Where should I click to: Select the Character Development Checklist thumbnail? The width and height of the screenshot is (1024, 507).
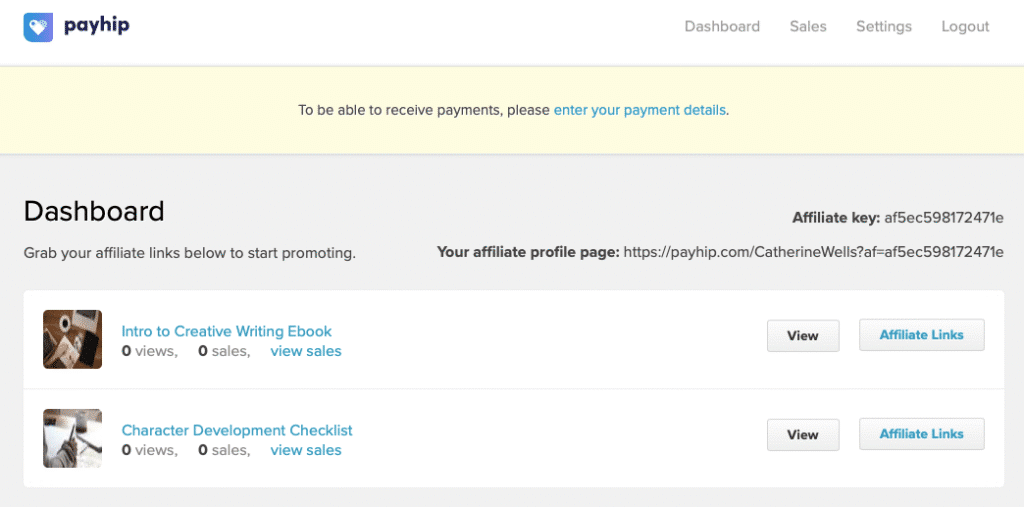pos(73,438)
